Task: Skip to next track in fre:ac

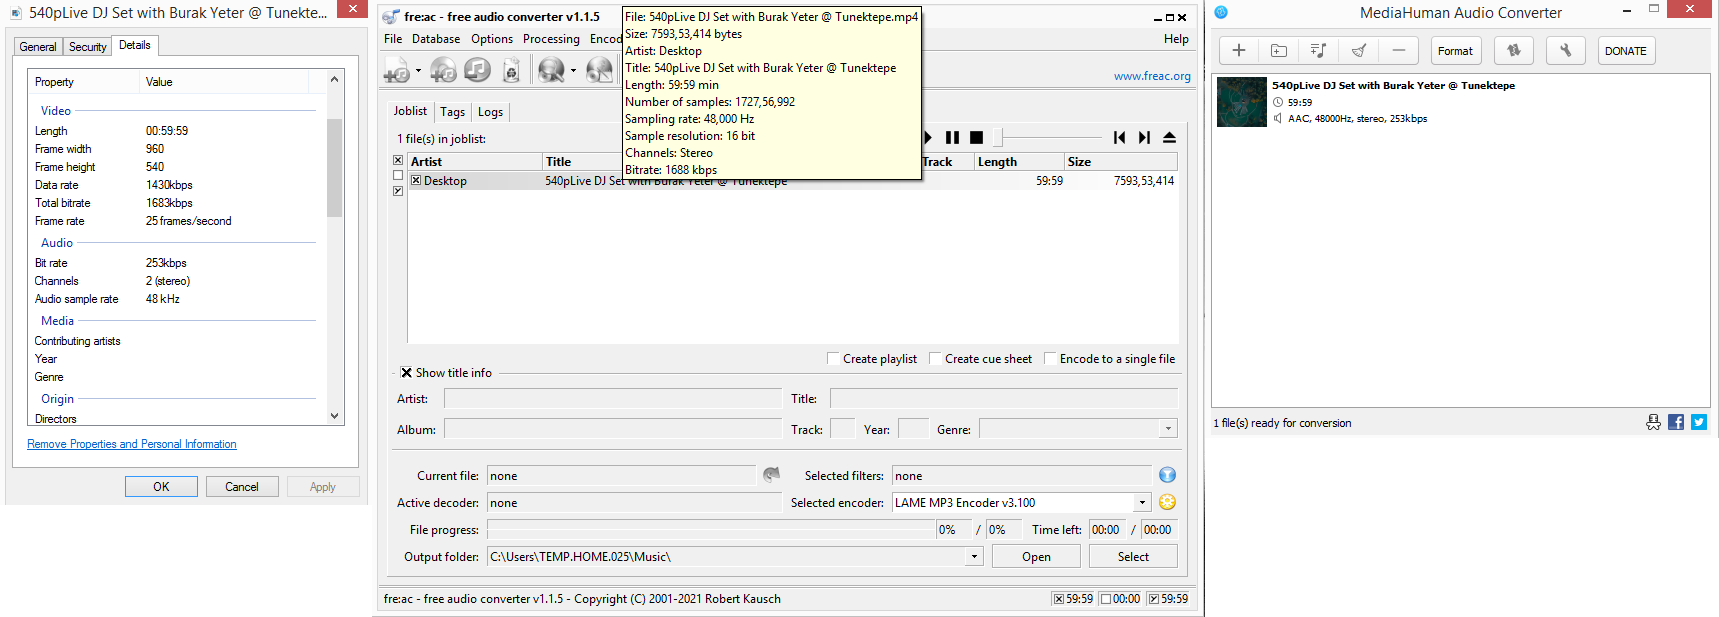Action: point(1144,138)
